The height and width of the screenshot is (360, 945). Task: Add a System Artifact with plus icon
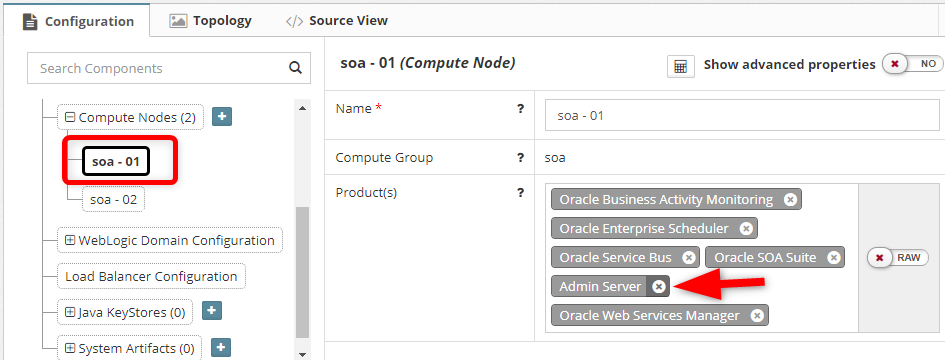pyautogui.click(x=221, y=347)
